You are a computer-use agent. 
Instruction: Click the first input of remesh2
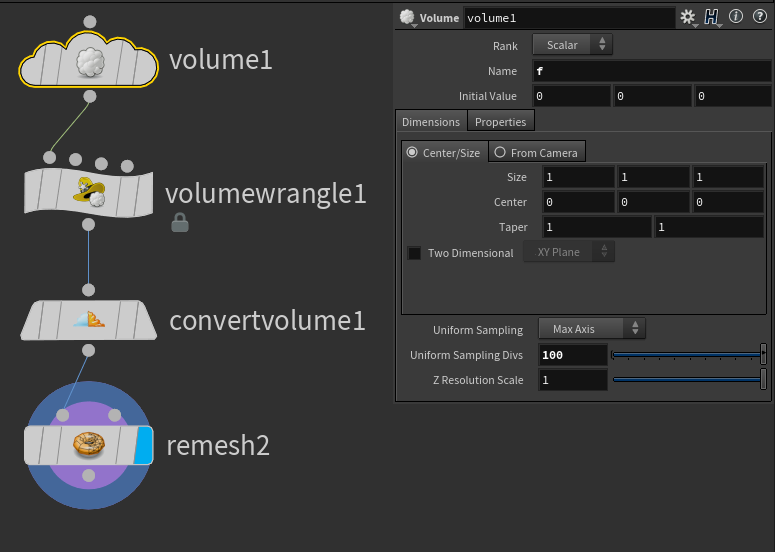click(x=63, y=415)
